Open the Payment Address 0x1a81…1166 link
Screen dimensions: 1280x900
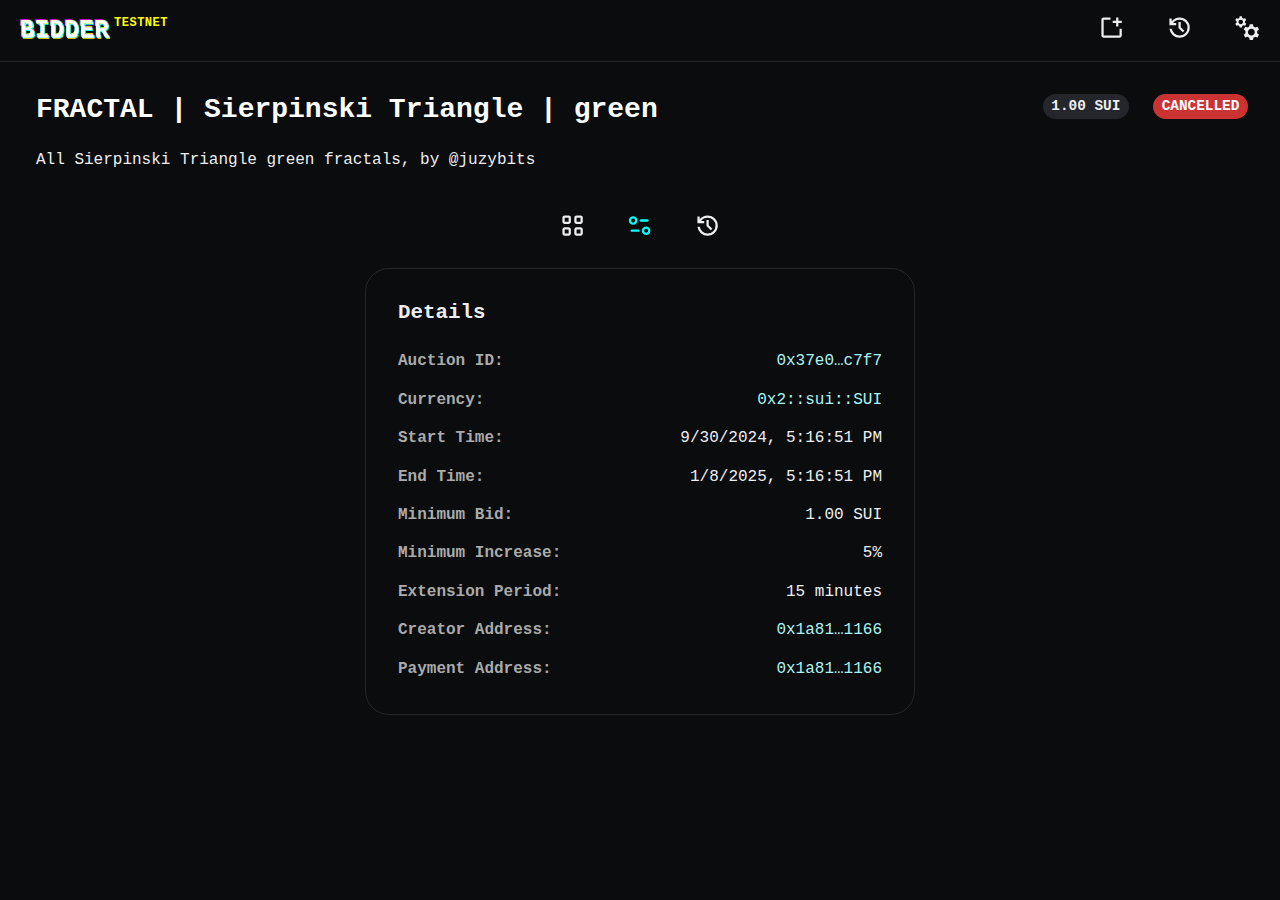tap(829, 668)
